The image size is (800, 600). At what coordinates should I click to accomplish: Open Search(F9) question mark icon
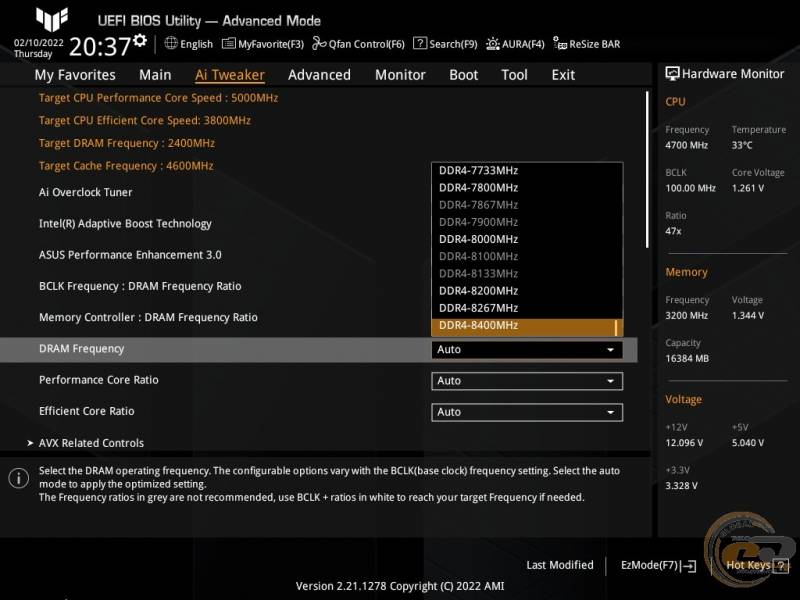click(x=420, y=43)
